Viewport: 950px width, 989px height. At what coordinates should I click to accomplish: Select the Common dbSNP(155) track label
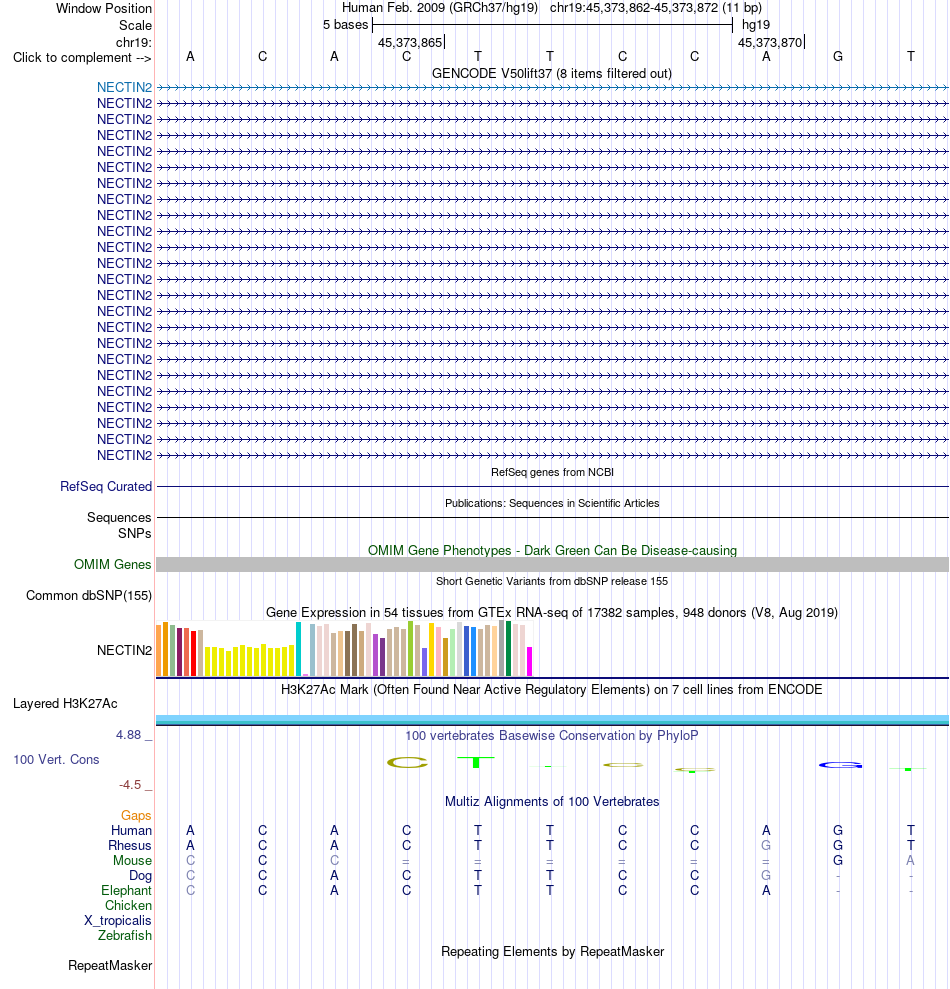tap(89, 595)
